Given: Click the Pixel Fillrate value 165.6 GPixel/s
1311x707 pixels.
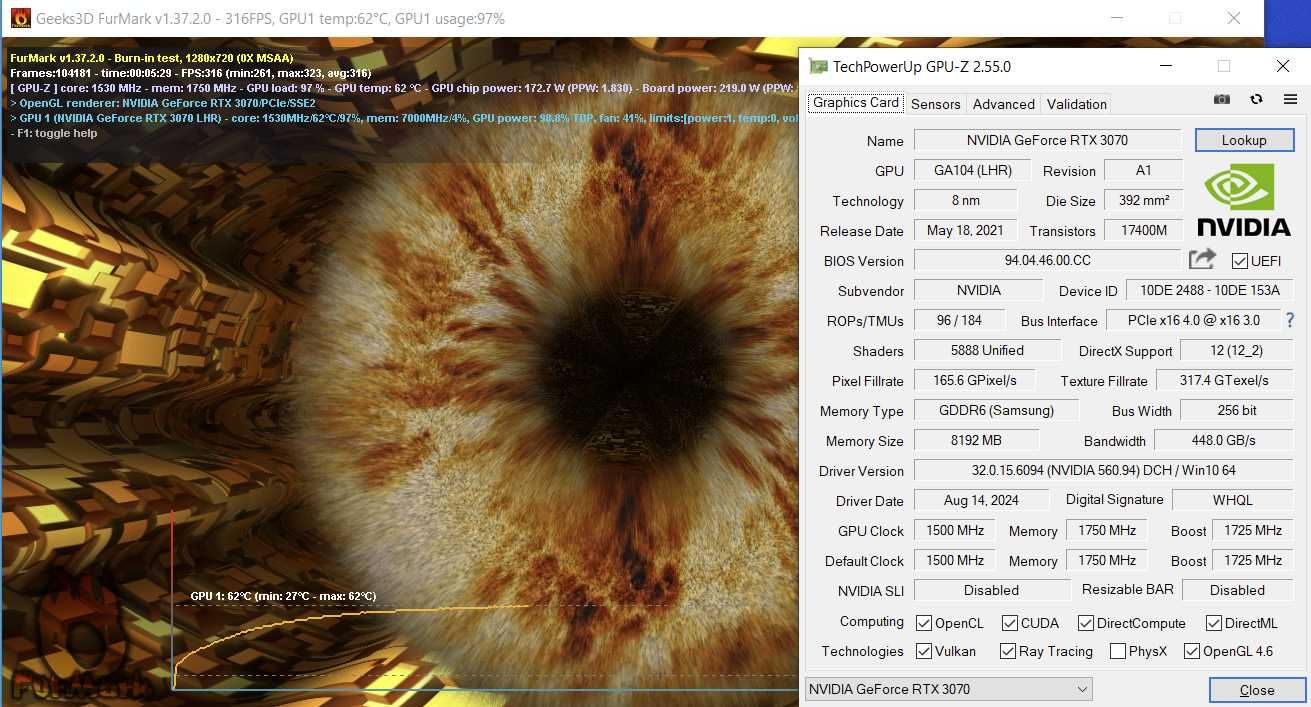Looking at the screenshot, I should point(974,380).
